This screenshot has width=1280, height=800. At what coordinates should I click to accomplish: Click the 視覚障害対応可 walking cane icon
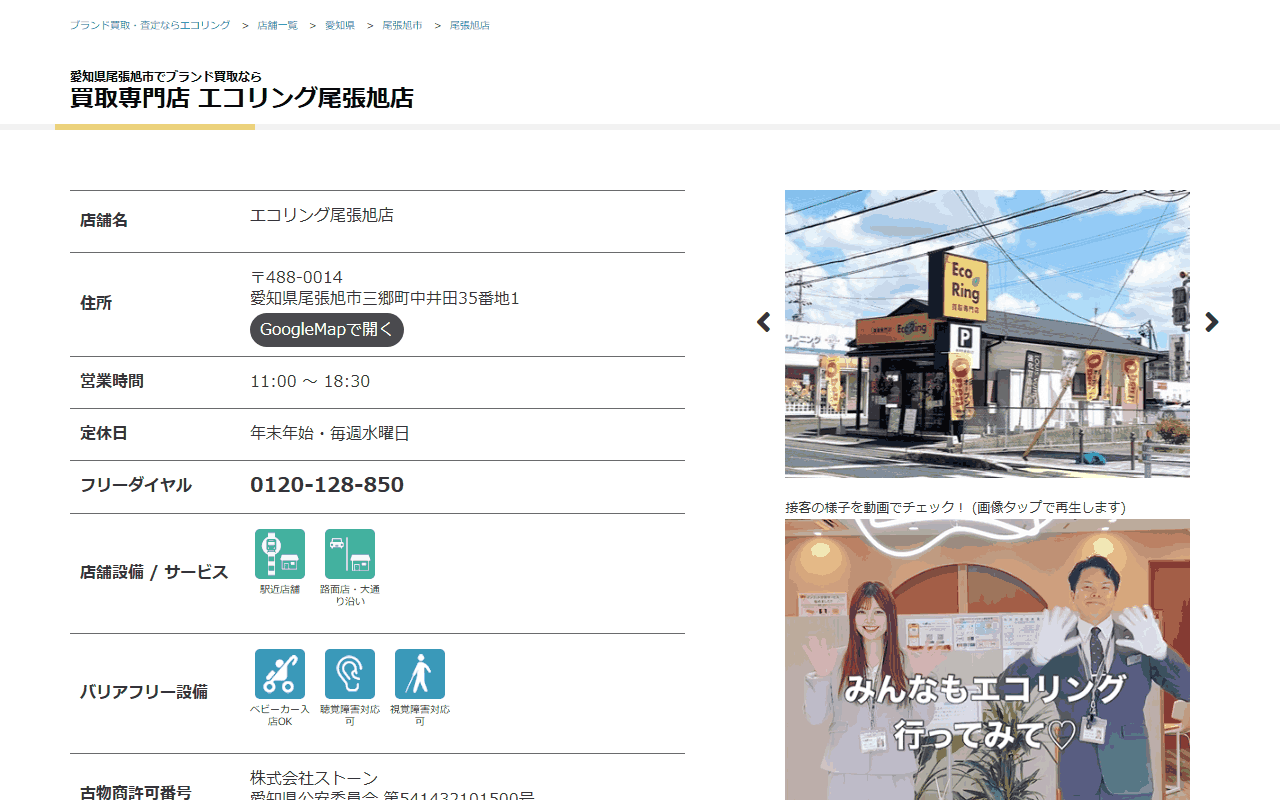click(420, 674)
